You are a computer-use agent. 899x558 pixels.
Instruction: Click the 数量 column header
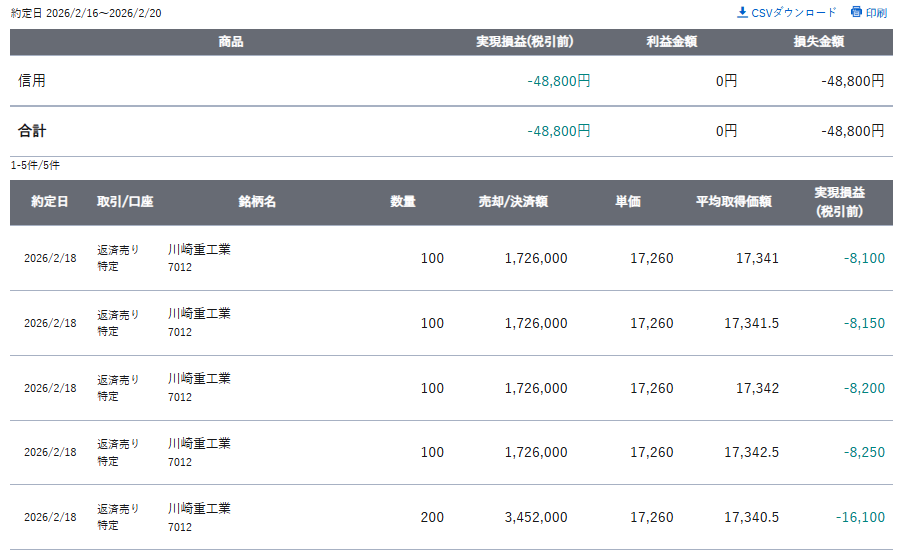(x=403, y=202)
